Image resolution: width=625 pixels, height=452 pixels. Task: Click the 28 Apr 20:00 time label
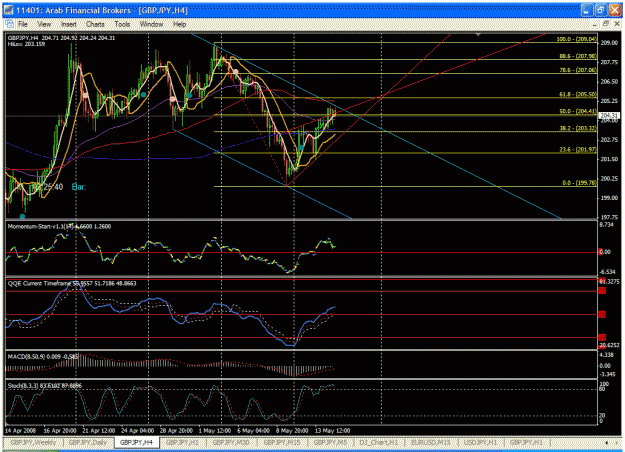(176, 431)
